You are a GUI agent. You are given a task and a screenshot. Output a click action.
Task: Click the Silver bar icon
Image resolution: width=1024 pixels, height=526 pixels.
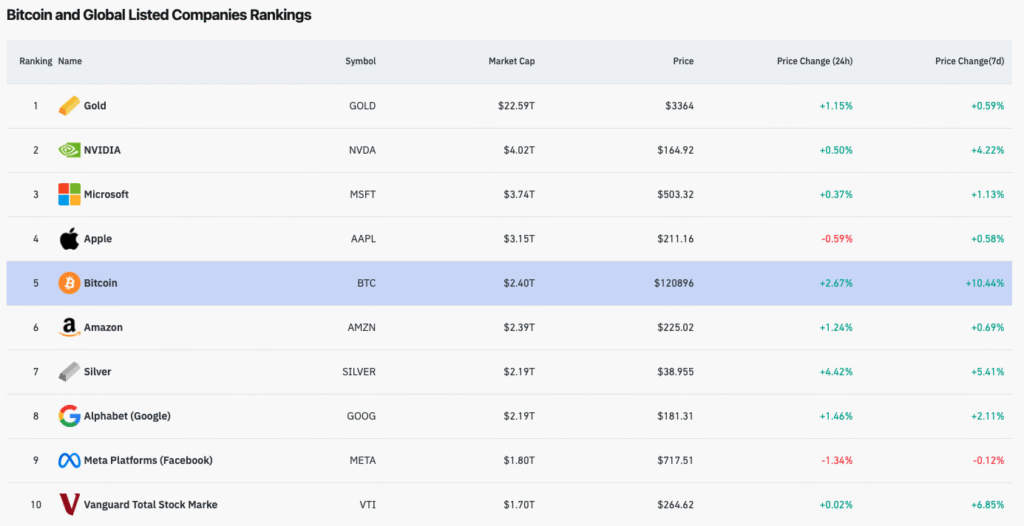[69, 372]
